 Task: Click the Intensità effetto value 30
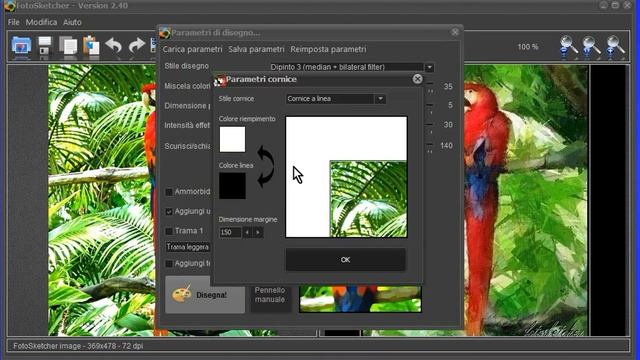(x=448, y=125)
